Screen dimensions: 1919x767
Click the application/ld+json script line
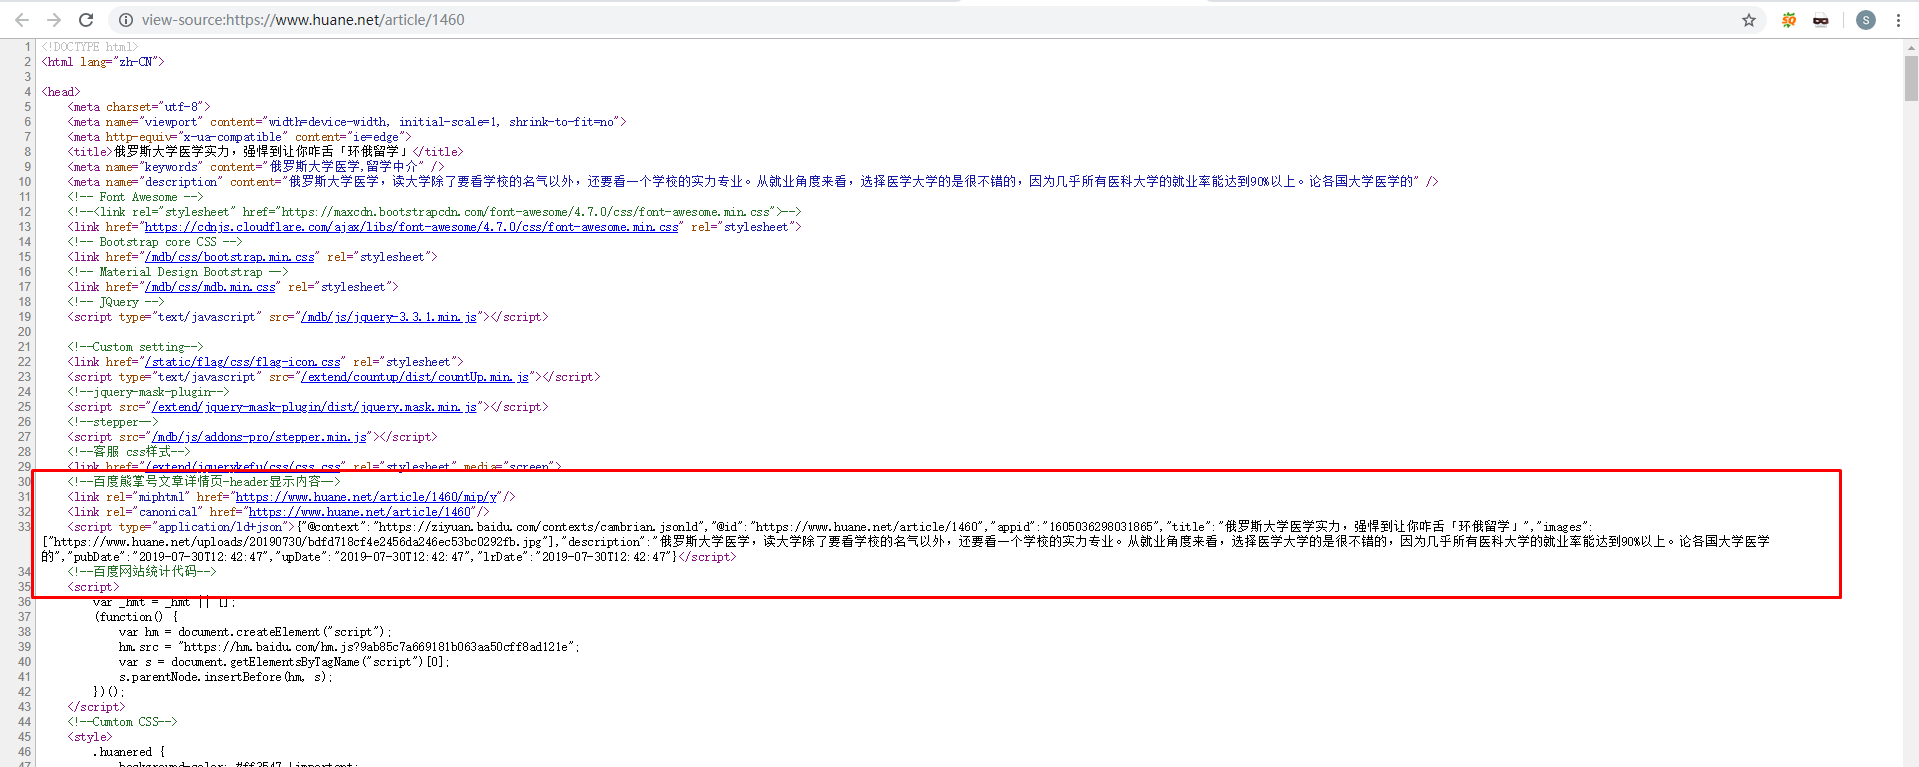(906, 542)
